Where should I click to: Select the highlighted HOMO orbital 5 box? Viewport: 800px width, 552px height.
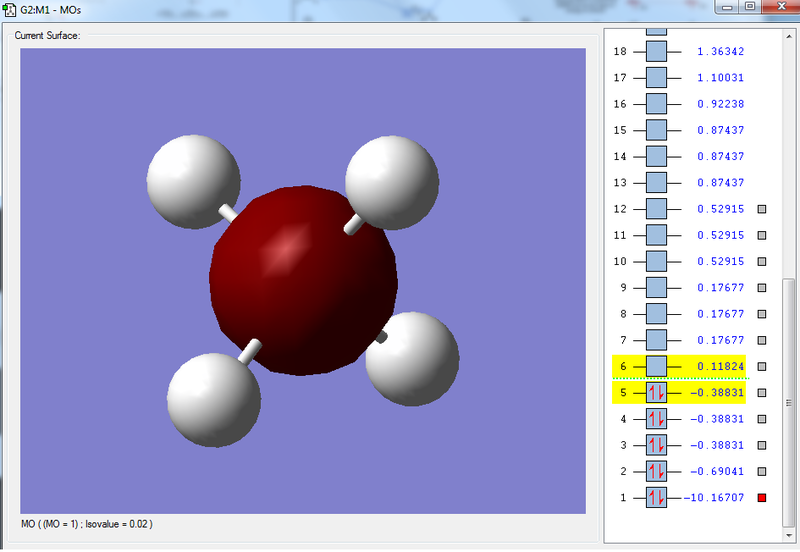coord(657,393)
